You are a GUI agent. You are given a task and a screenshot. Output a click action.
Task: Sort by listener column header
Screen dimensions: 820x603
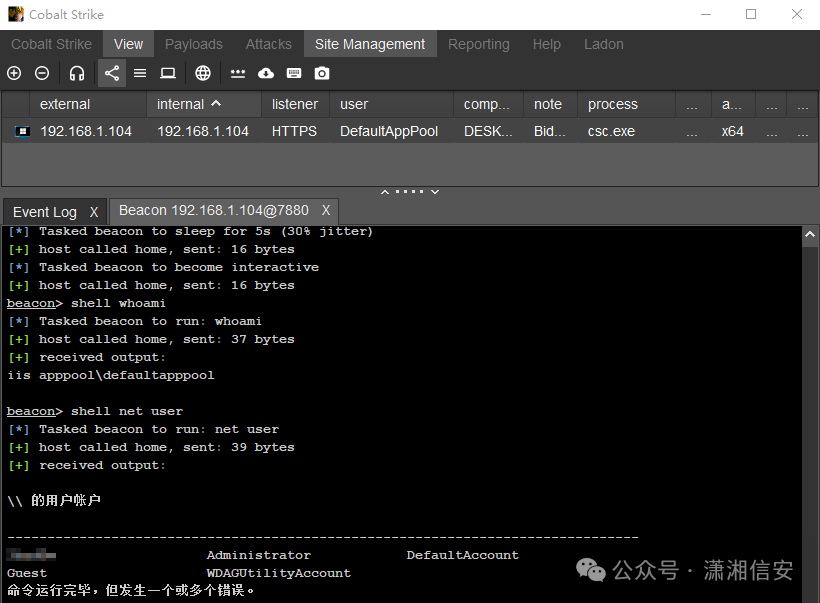pos(295,105)
